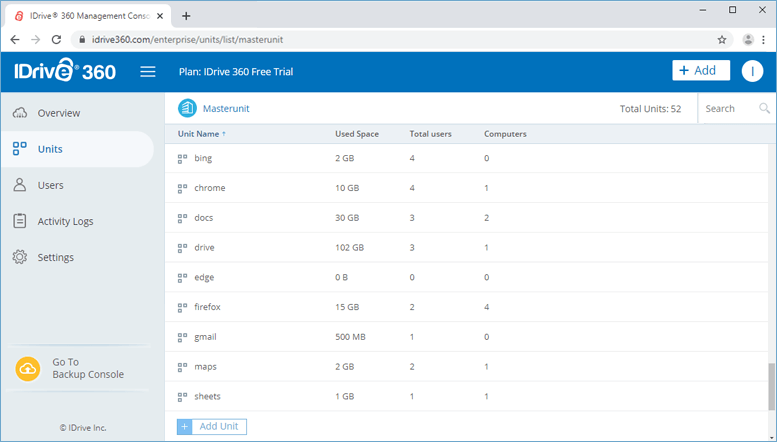Screen dimensions: 777x442
Task: Open Chrome's three-dot menu
Action: click(x=764, y=40)
